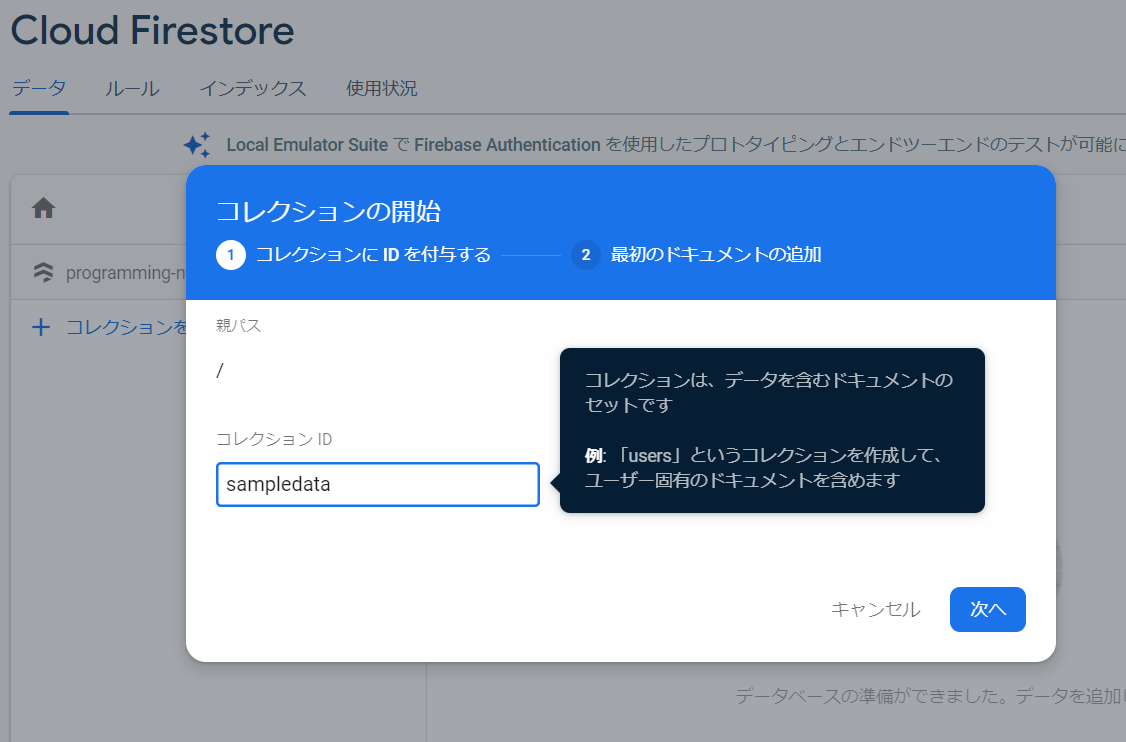Click the tooltip explaining collections
Screen dimensions: 1126x742
[772, 430]
